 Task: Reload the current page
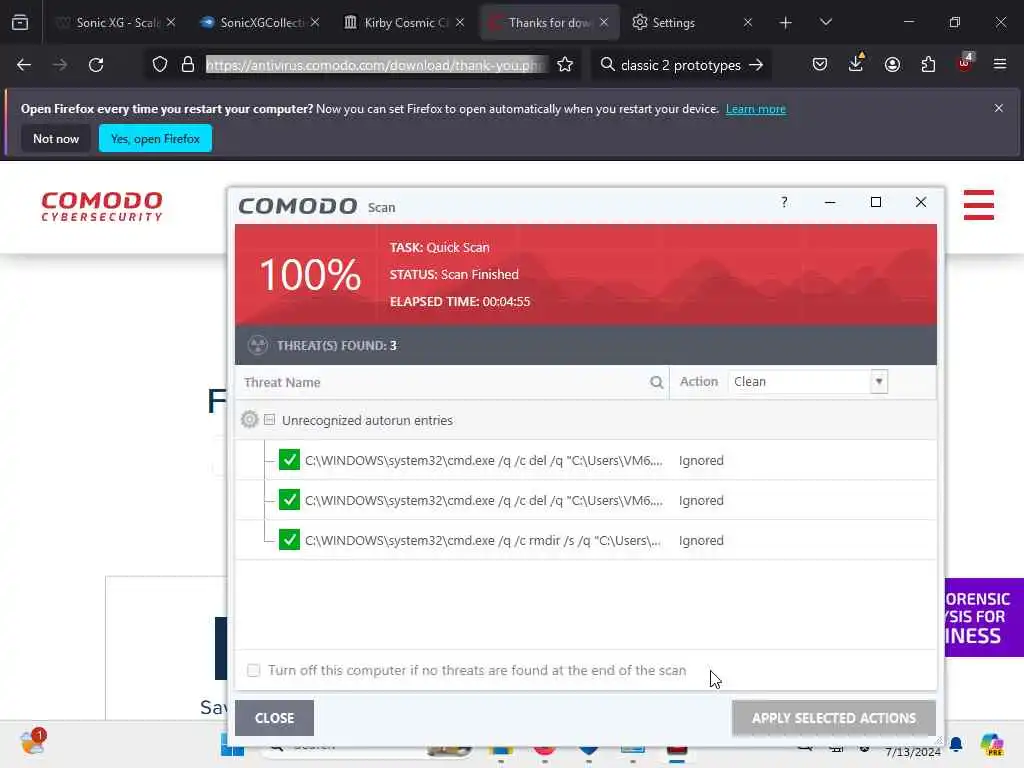(x=96, y=65)
